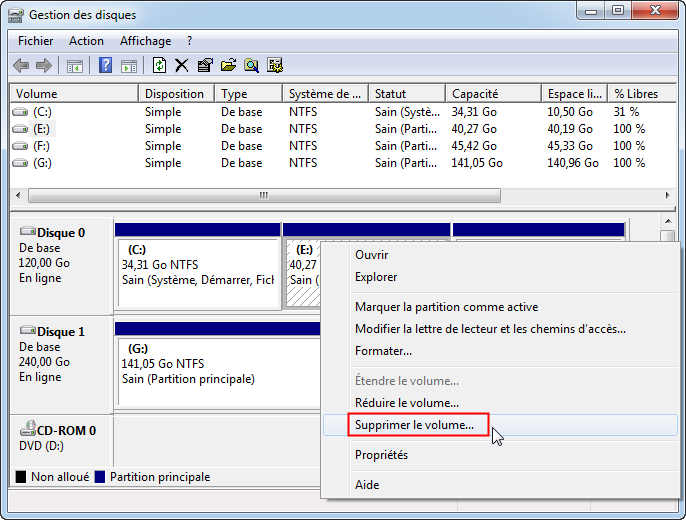This screenshot has width=686, height=520.
Task: Click the open folder toolbar icon
Action: [x=228, y=66]
